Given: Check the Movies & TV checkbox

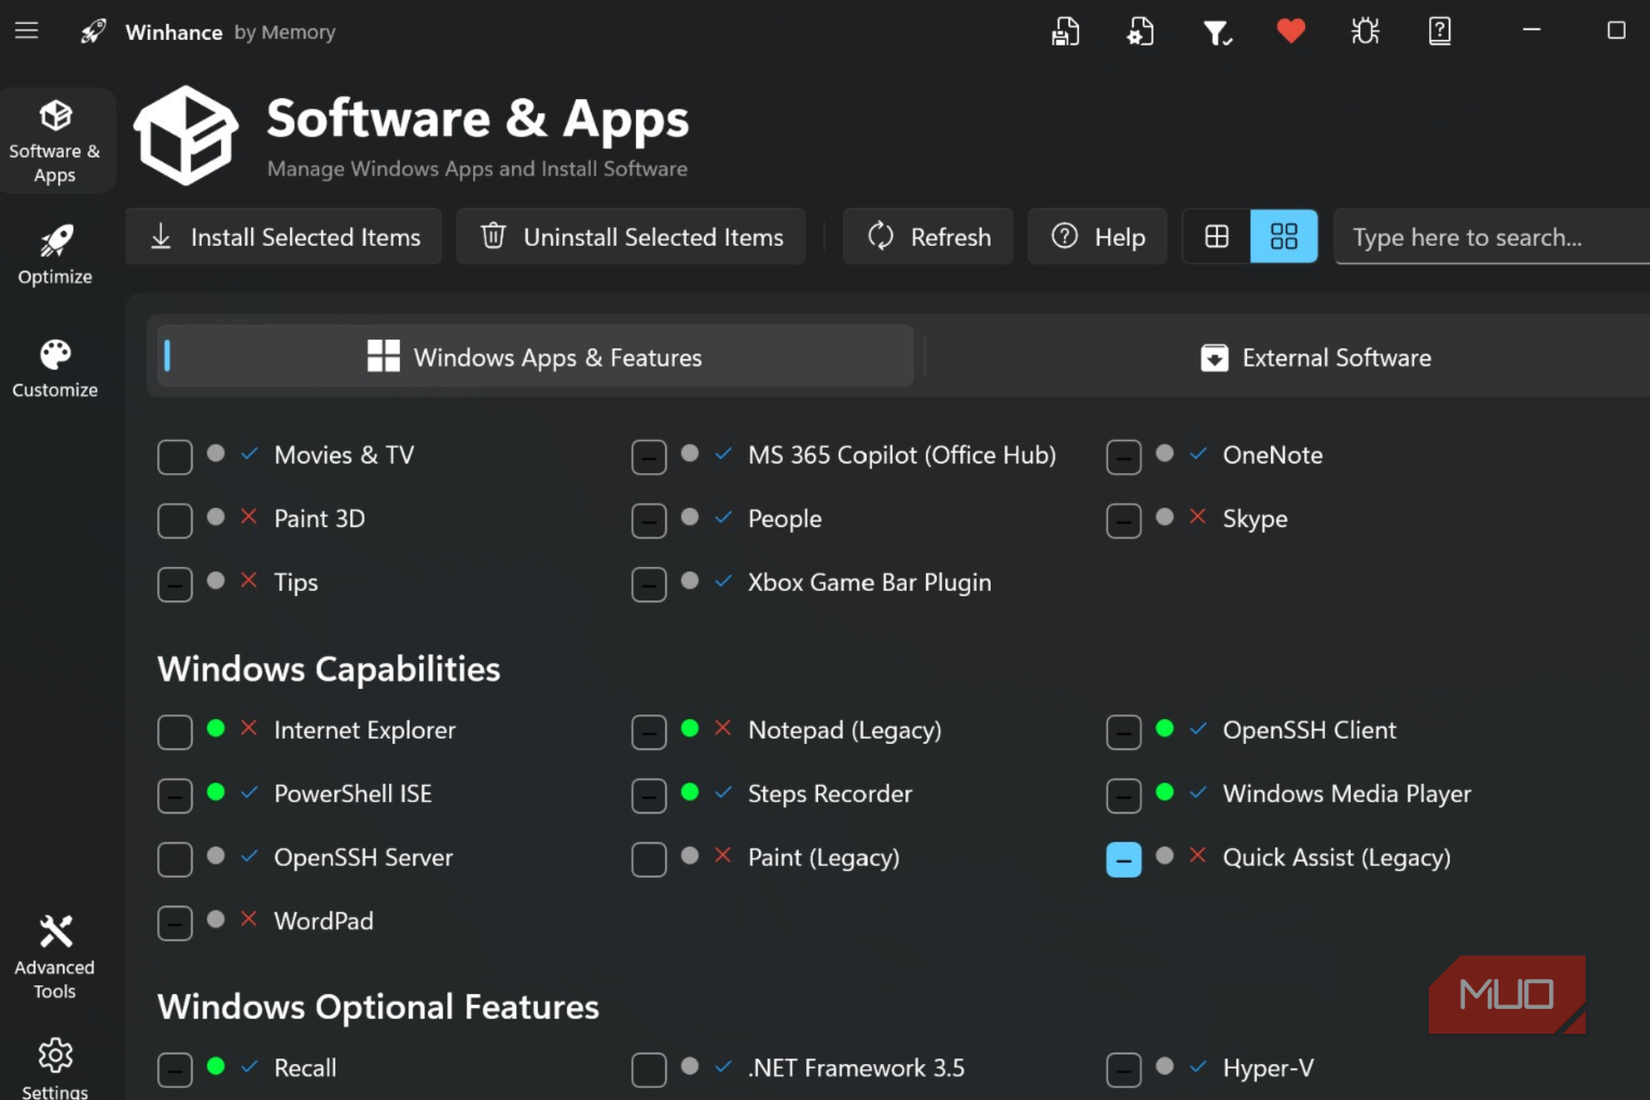Looking at the screenshot, I should [x=174, y=457].
